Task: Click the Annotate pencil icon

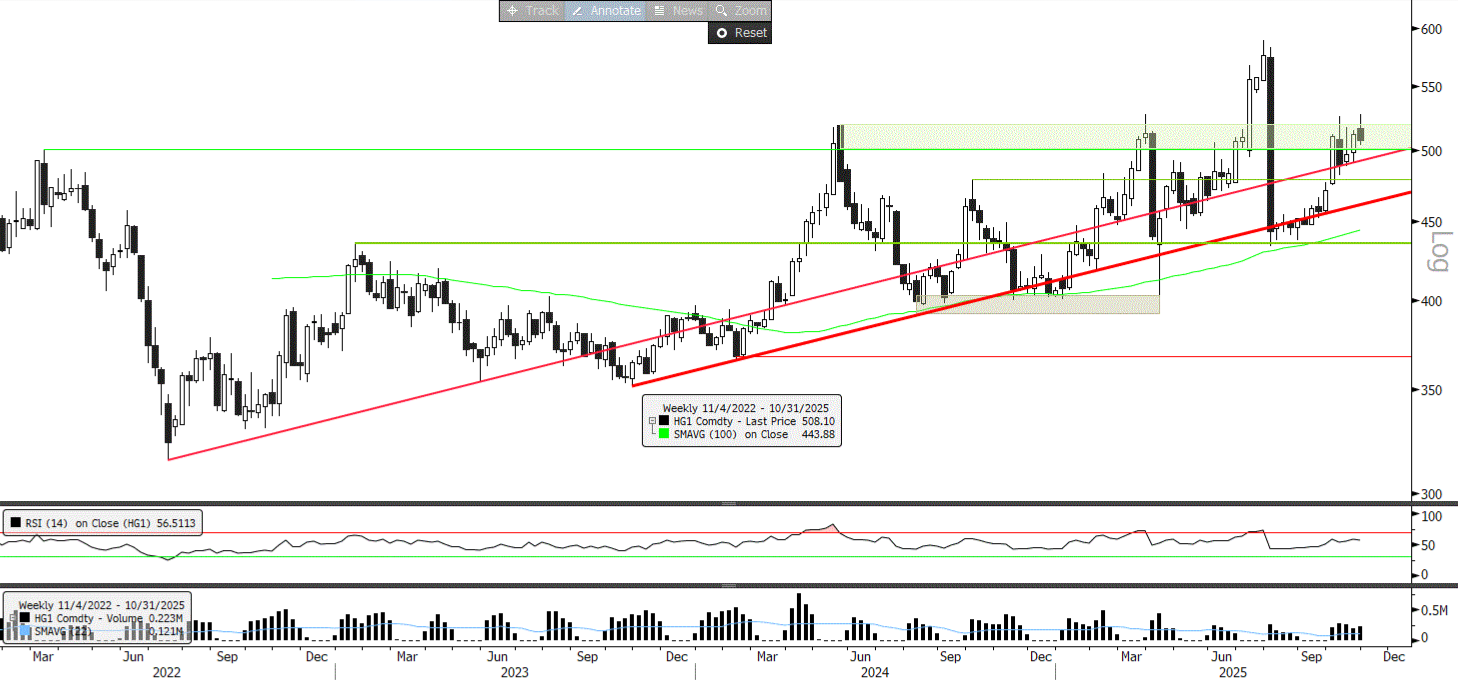Action: pyautogui.click(x=577, y=11)
